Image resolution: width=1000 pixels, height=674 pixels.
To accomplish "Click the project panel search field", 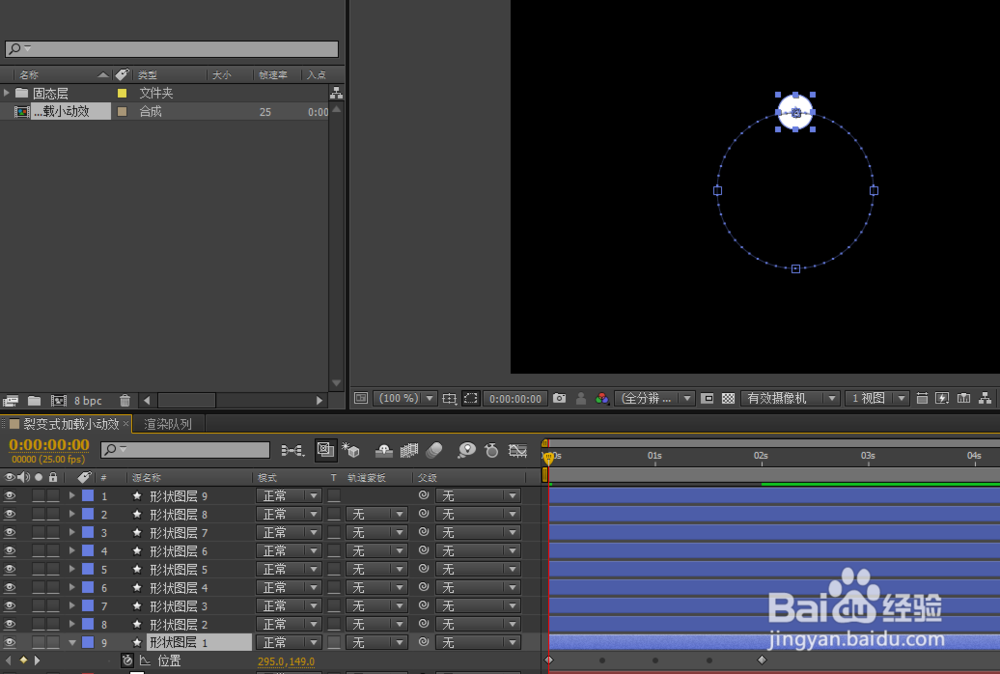I will (172, 49).
